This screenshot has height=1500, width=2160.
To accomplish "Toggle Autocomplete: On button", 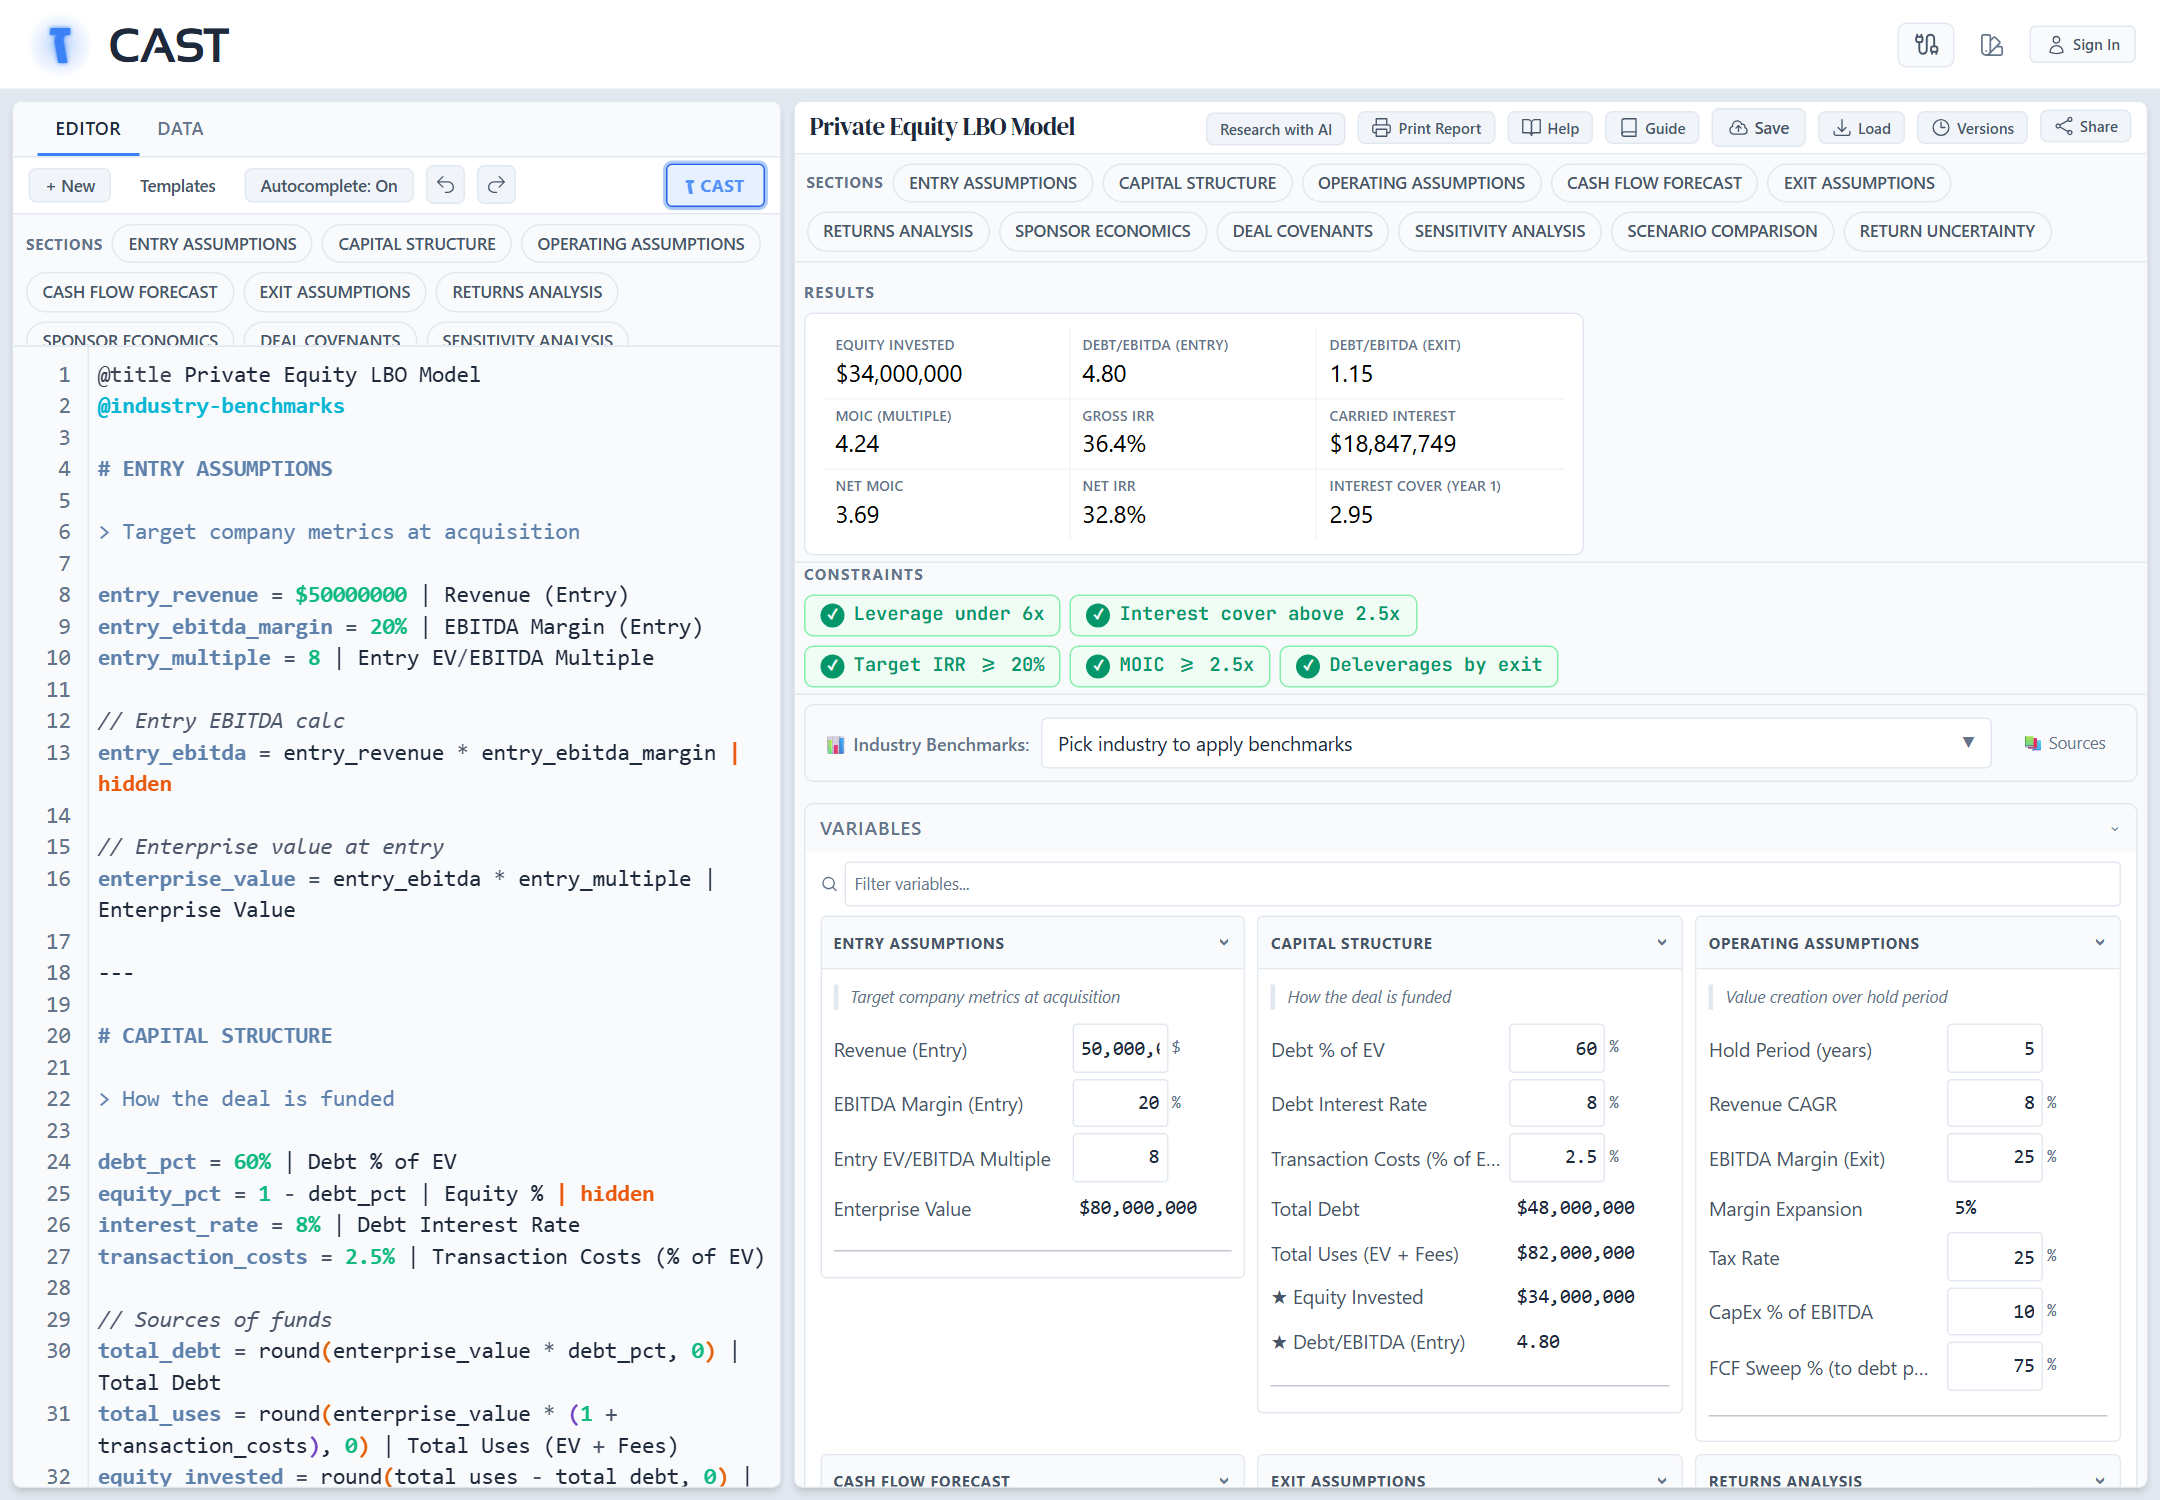I will click(x=329, y=186).
